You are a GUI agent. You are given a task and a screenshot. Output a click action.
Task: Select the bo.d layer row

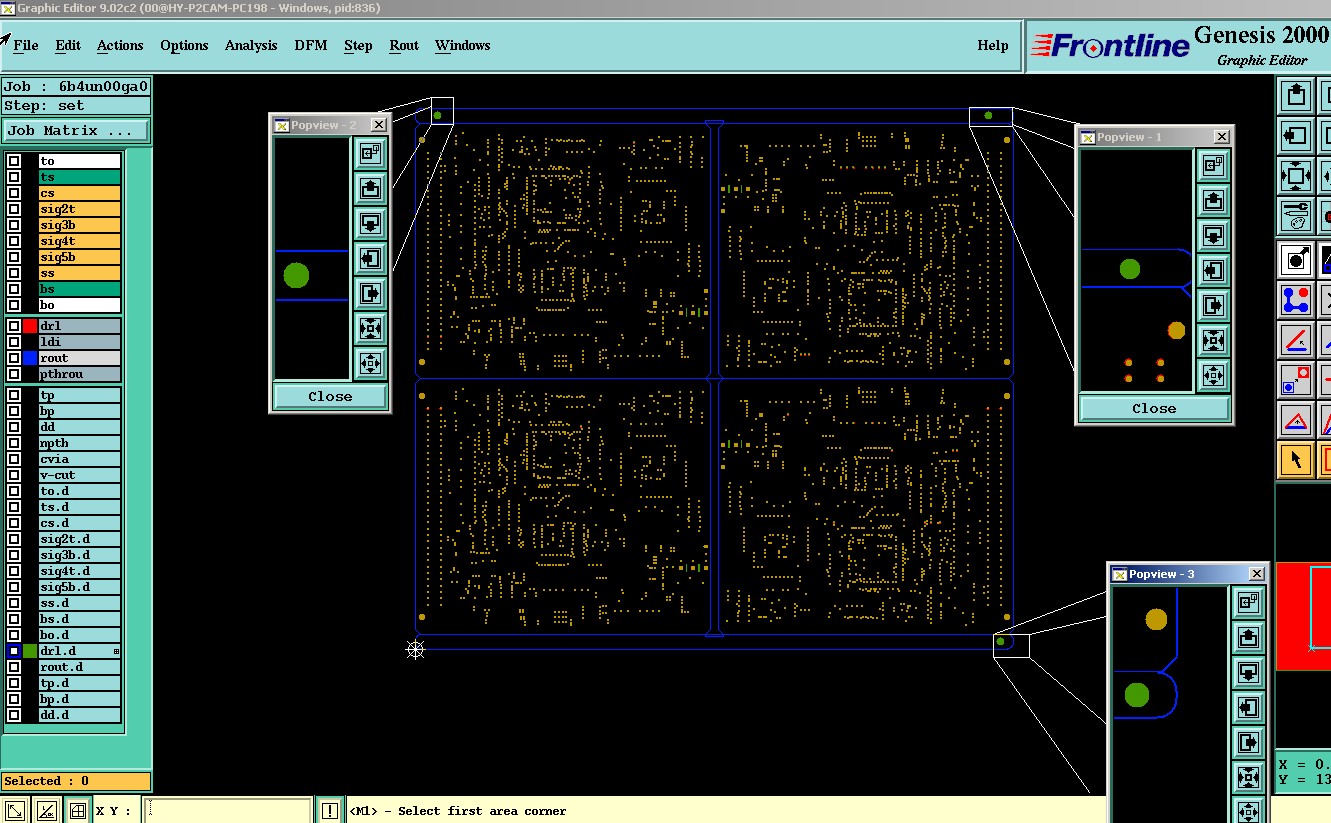tap(80, 635)
